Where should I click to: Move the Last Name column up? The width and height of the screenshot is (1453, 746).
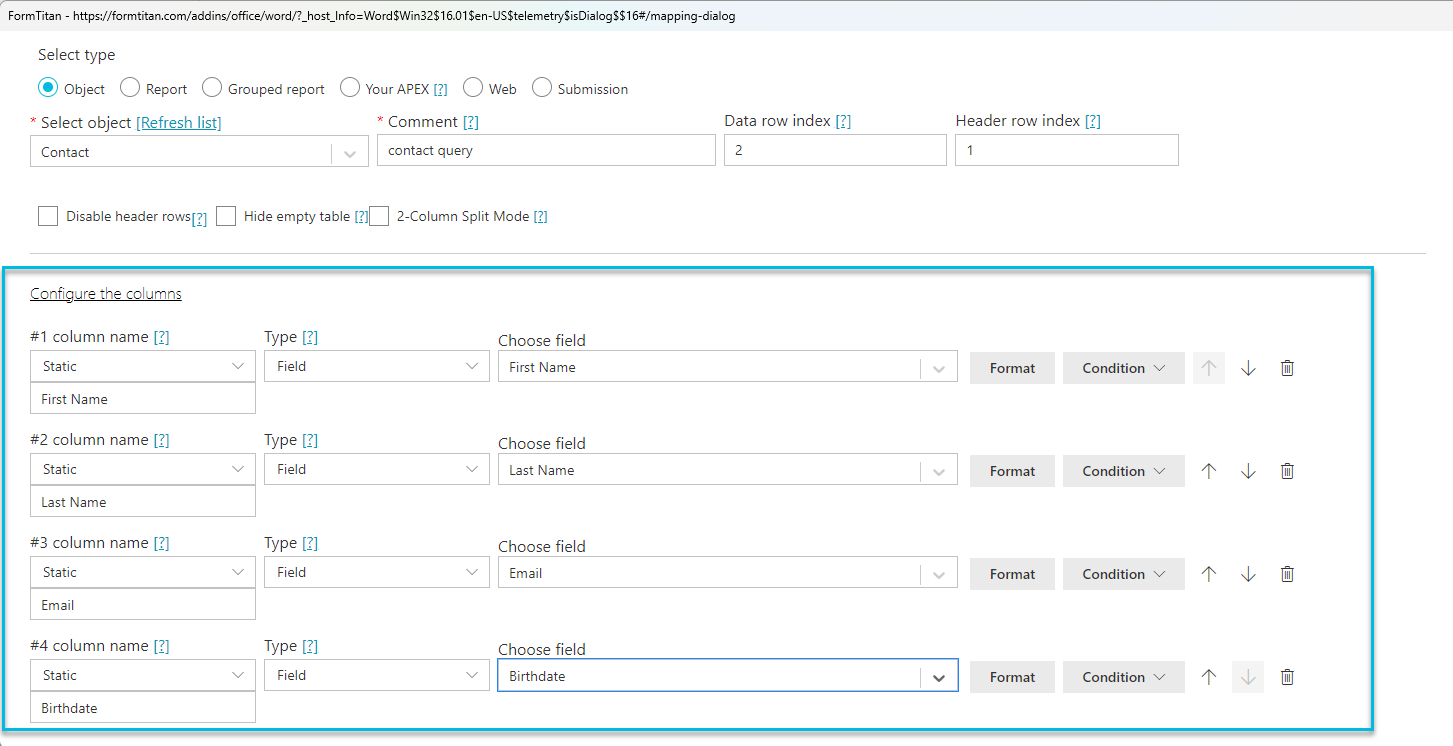coord(1208,470)
